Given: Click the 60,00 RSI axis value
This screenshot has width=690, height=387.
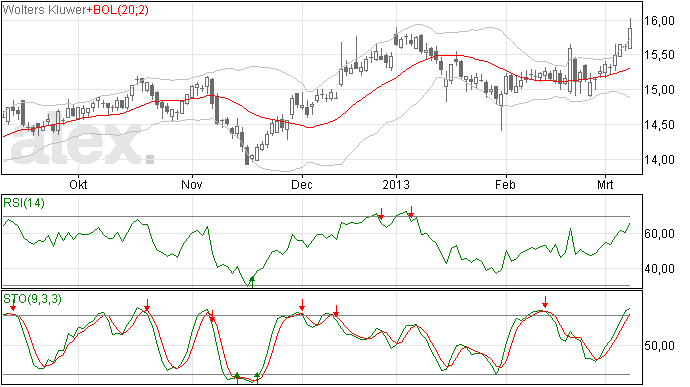Looking at the screenshot, I should coord(659,234).
